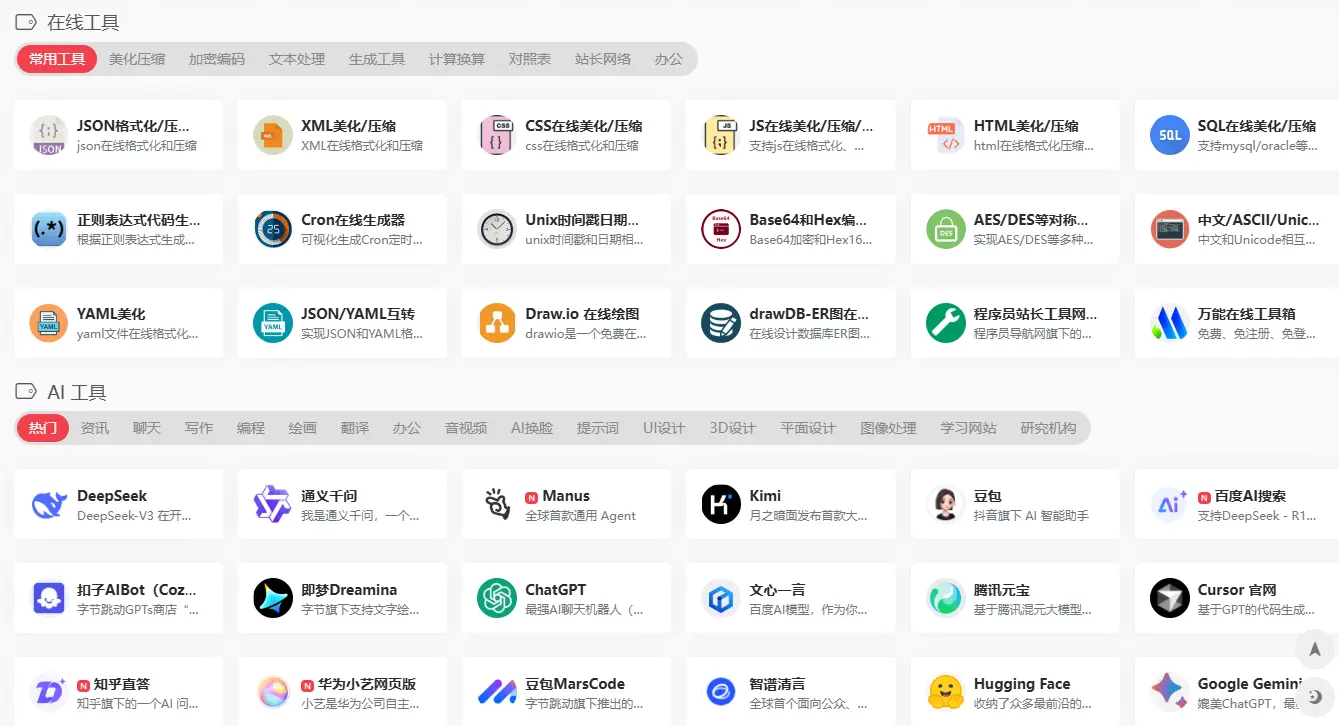Click the SQL在线美化/压缩 icon
This screenshot has height=726, width=1339.
(x=1169, y=135)
